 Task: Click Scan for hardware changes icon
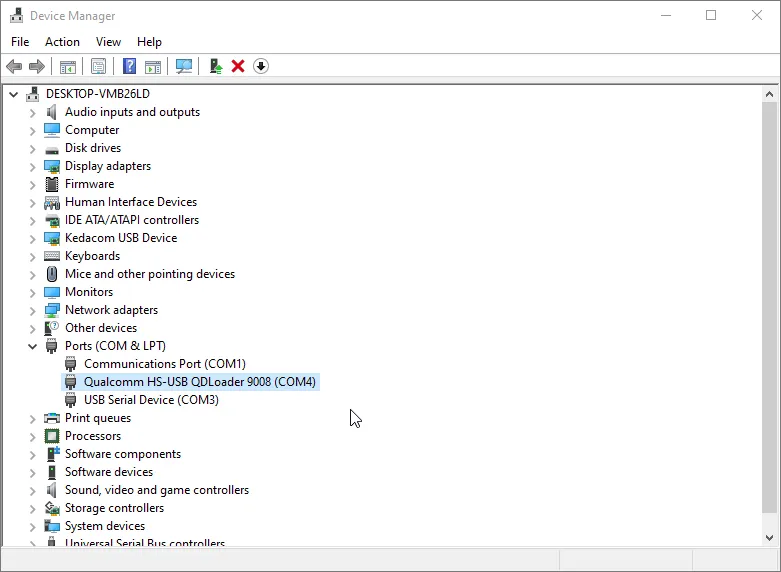pos(184,66)
